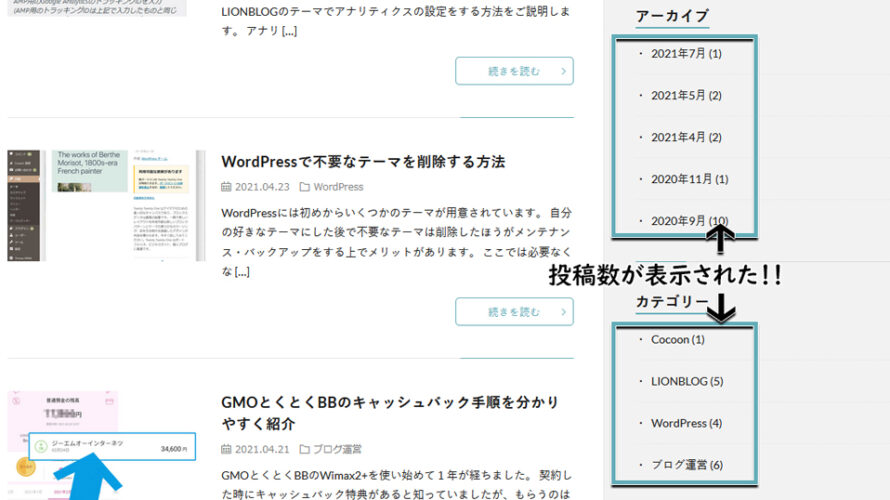Click excerpt starting GMOとくとくBBのWimax2+
This screenshot has height=500, width=890.
tap(396, 485)
